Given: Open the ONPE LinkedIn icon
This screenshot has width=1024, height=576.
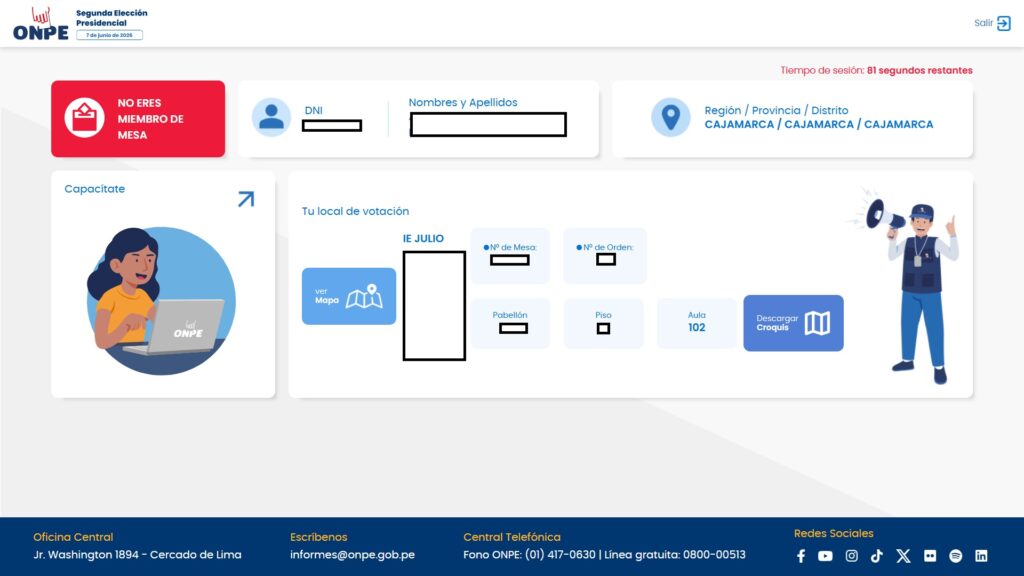Looking at the screenshot, I should pos(981,556).
